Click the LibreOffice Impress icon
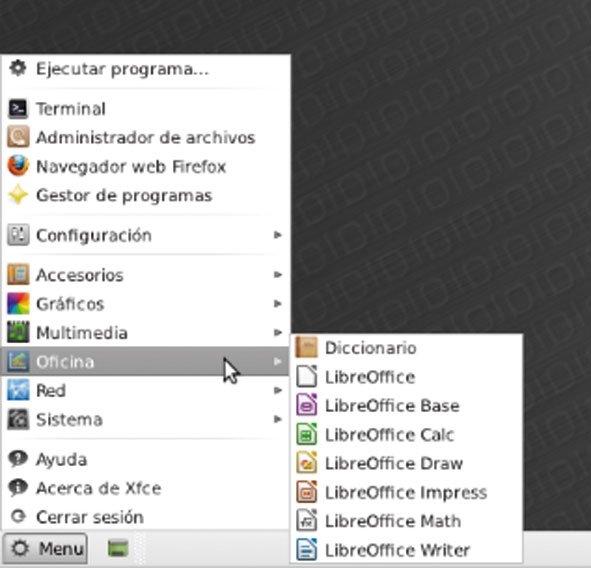The image size is (591, 568). (306, 492)
